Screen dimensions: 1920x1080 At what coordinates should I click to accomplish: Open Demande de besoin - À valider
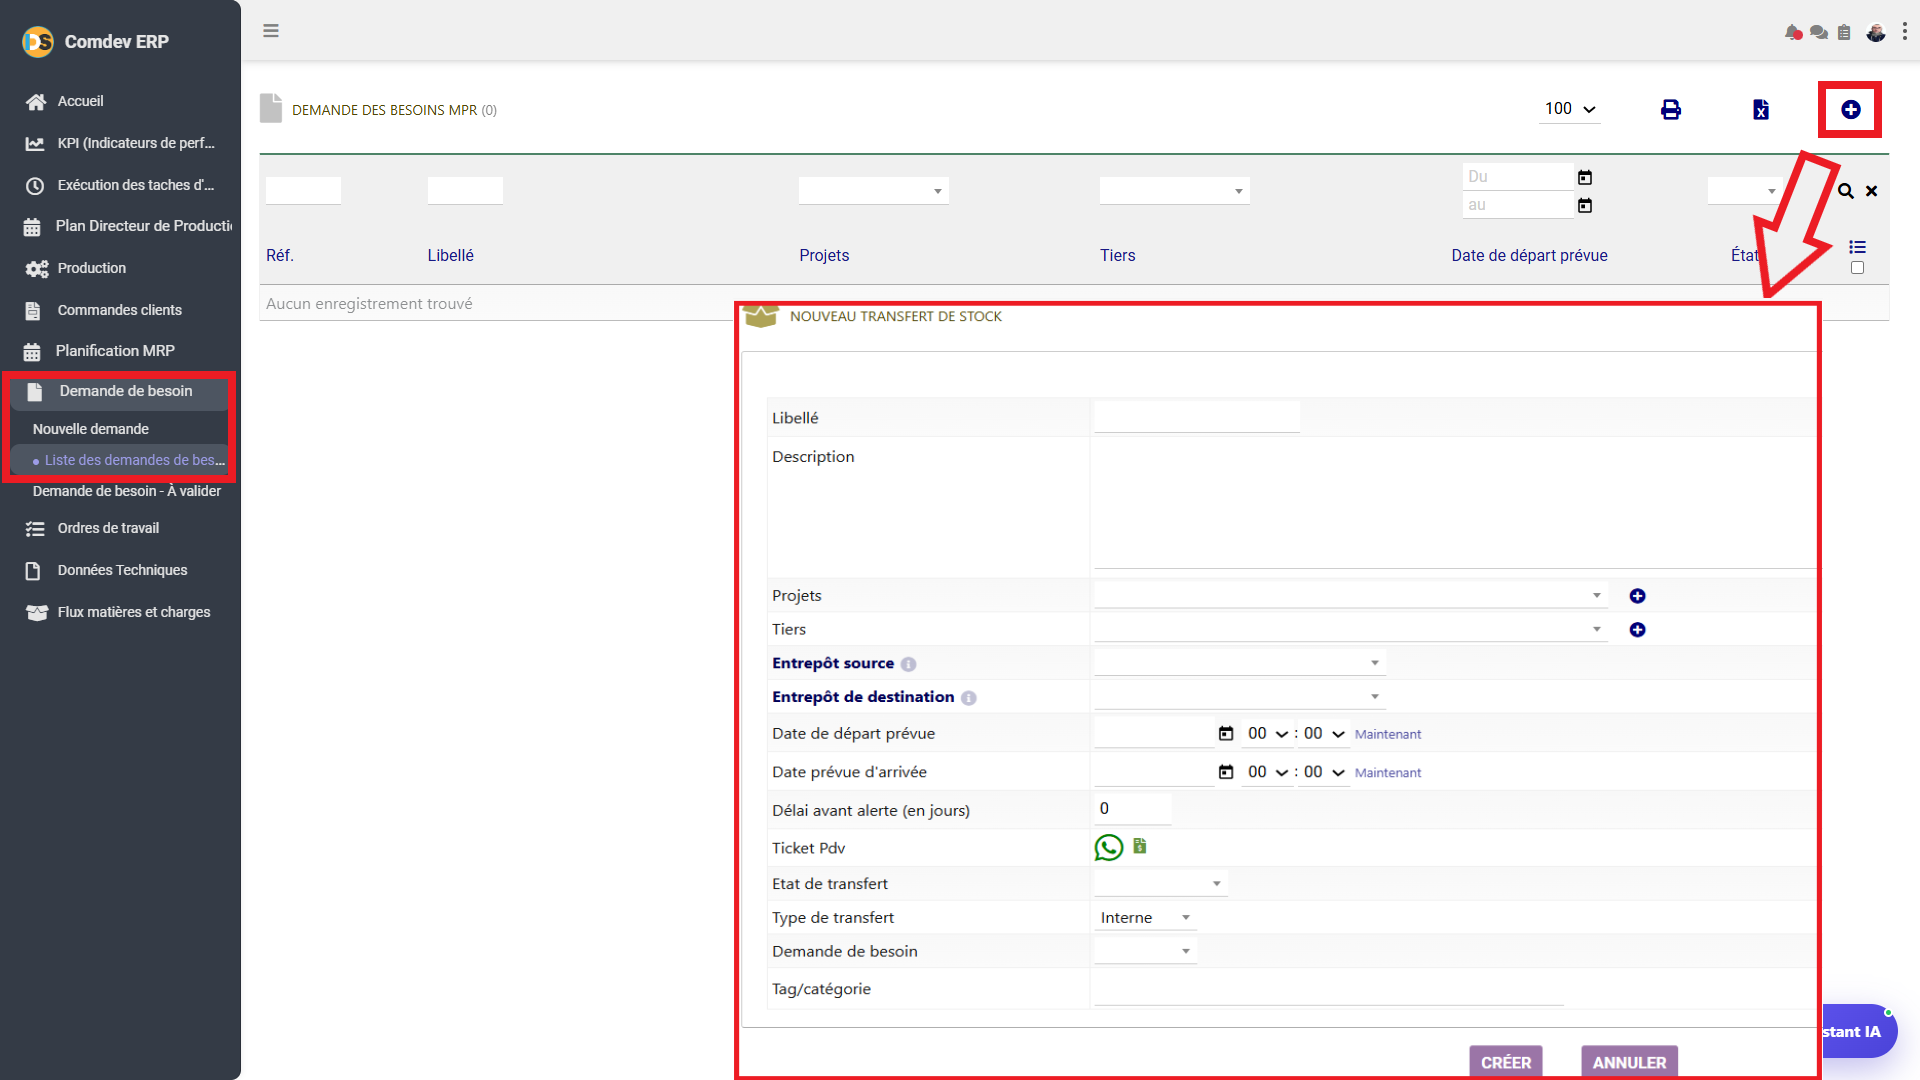pos(127,491)
